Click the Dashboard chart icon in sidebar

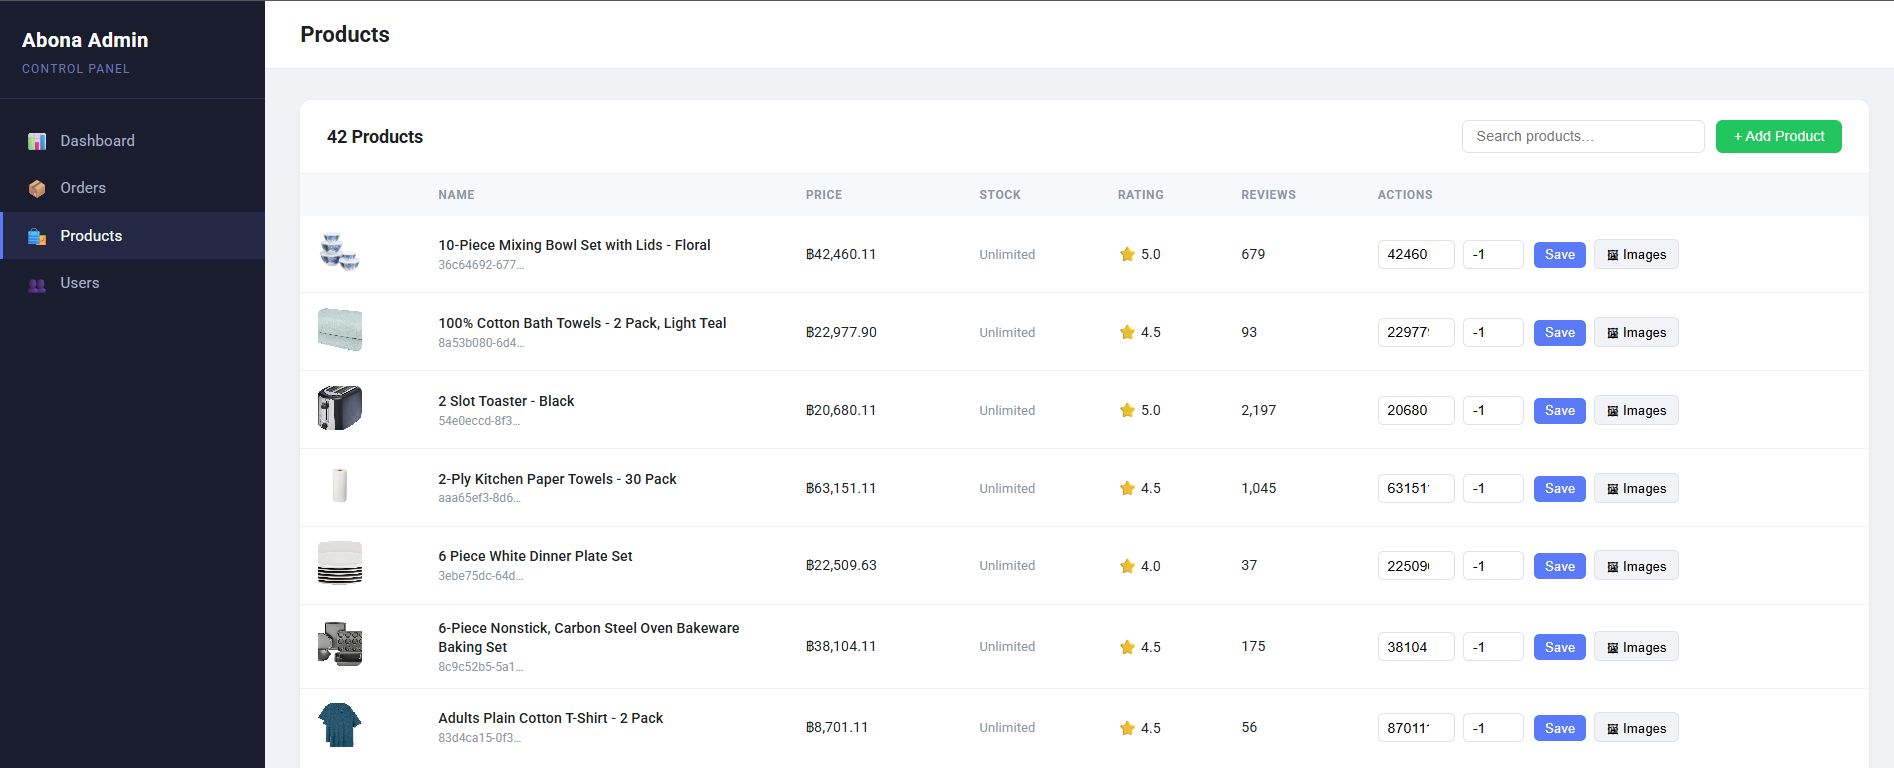[x=37, y=141]
